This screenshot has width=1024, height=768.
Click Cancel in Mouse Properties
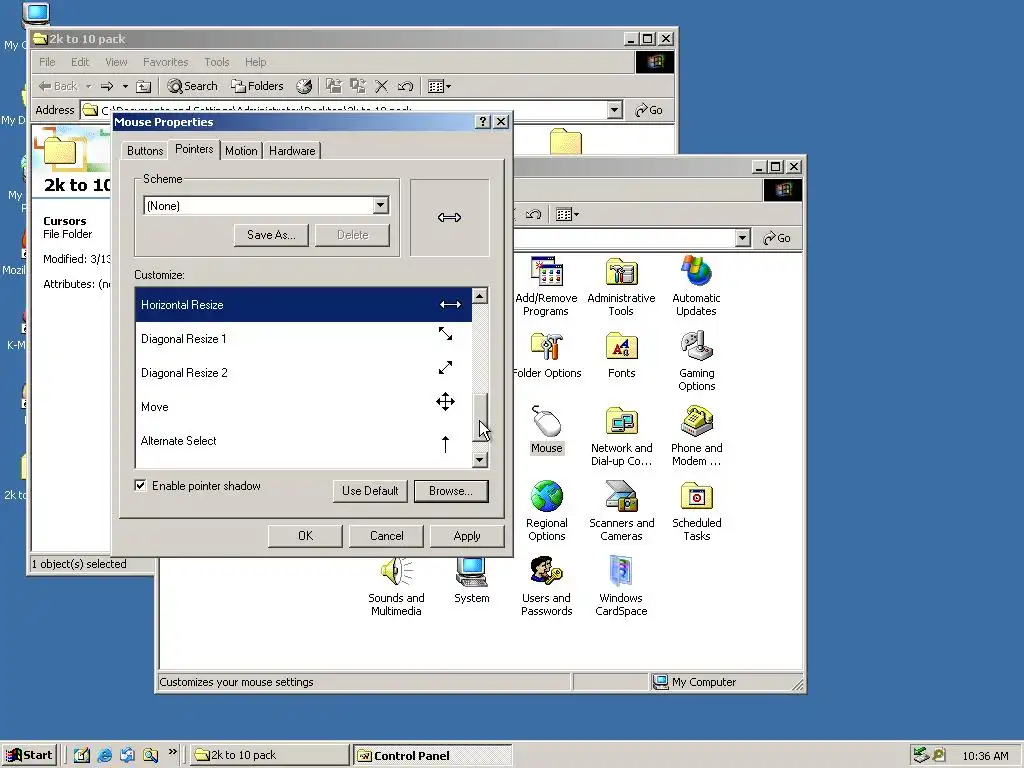(386, 536)
